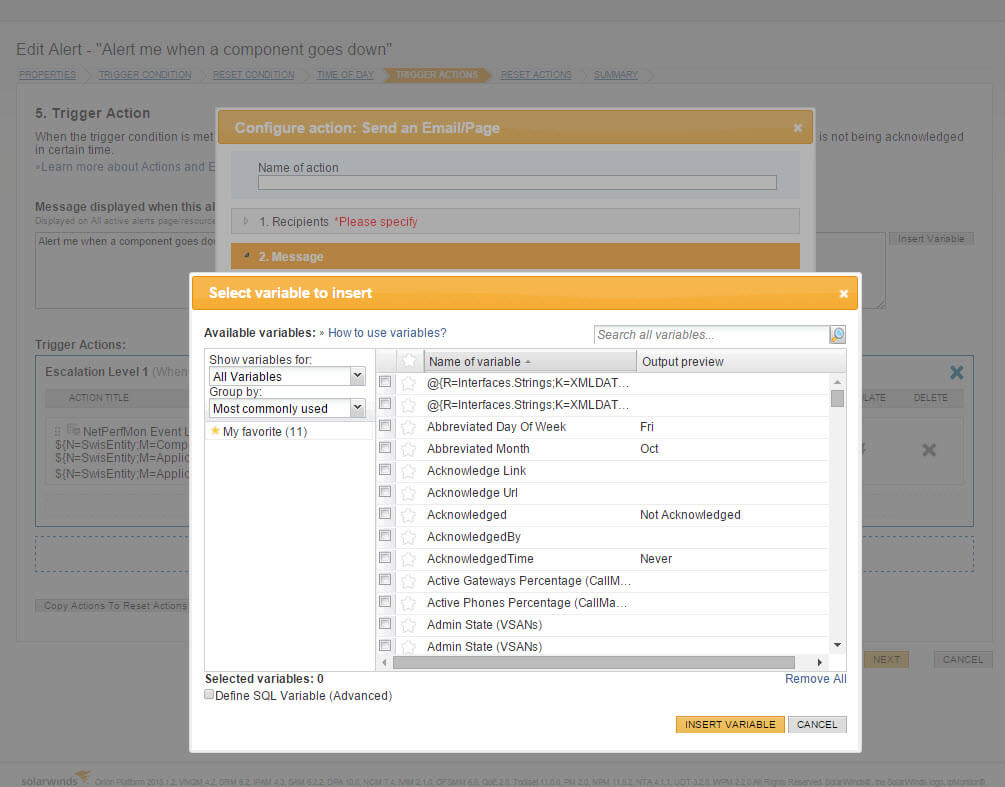Image resolution: width=1005 pixels, height=787 pixels.
Task: Switch to the SUMMARY step
Action: [x=616, y=74]
